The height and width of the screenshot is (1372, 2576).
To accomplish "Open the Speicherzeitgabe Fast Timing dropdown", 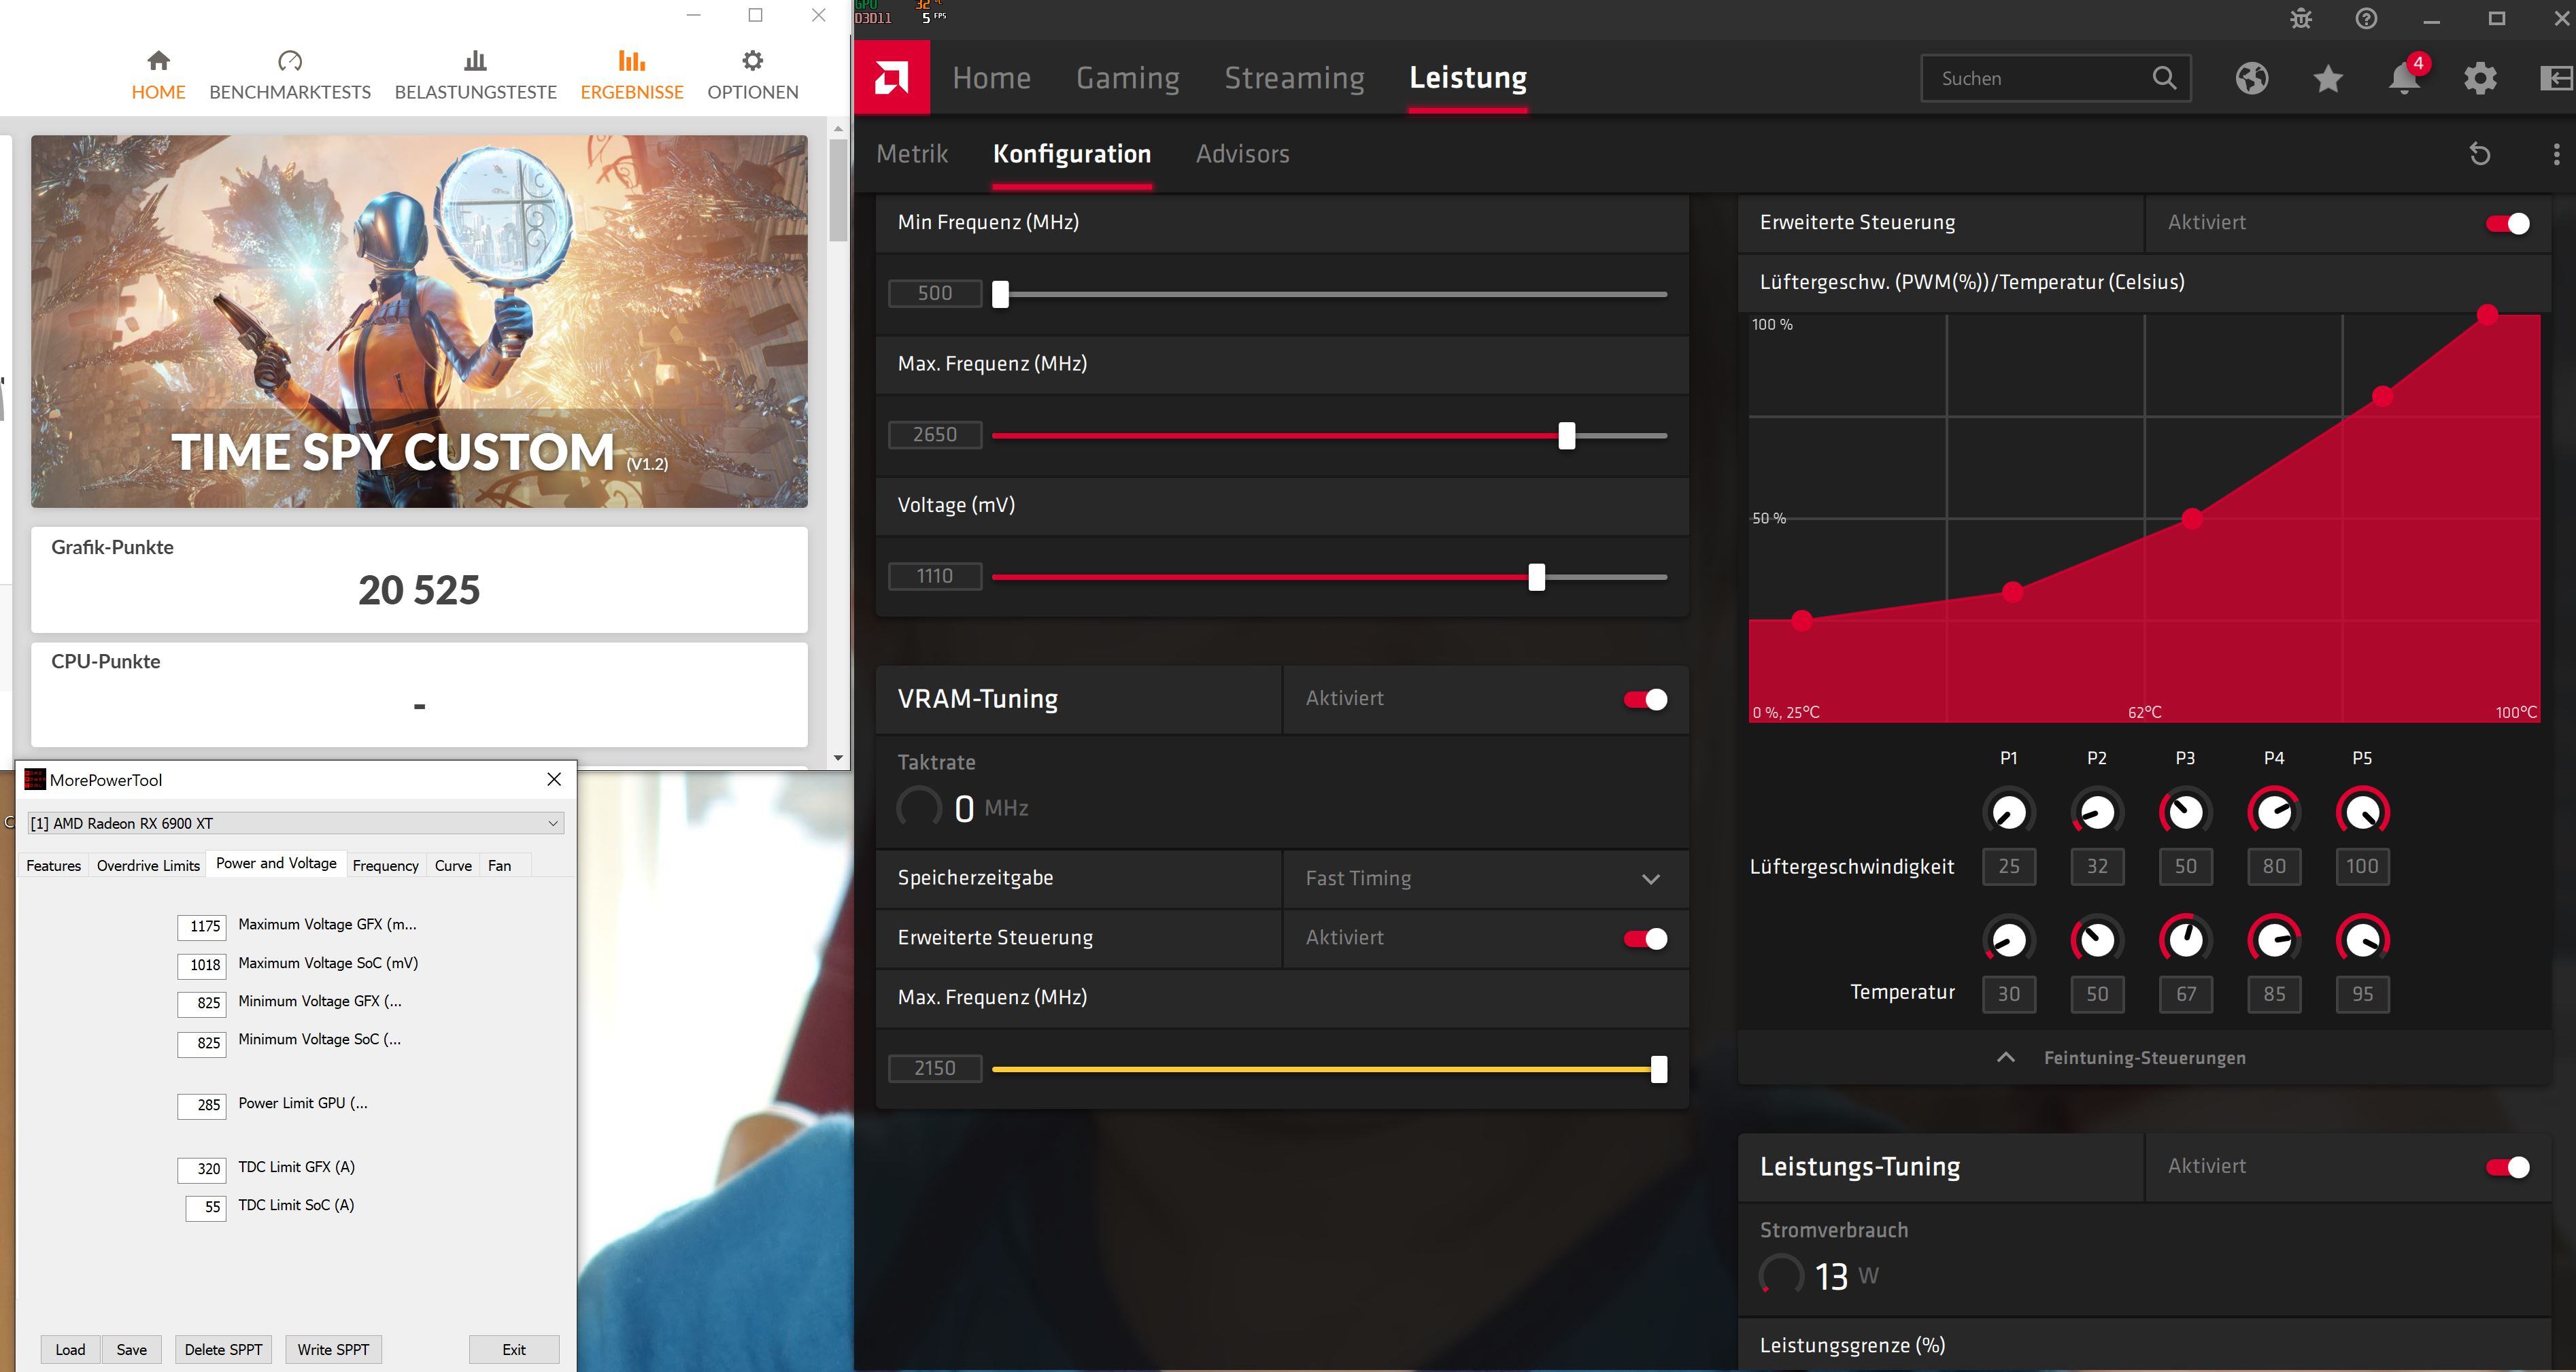I will 1485,878.
